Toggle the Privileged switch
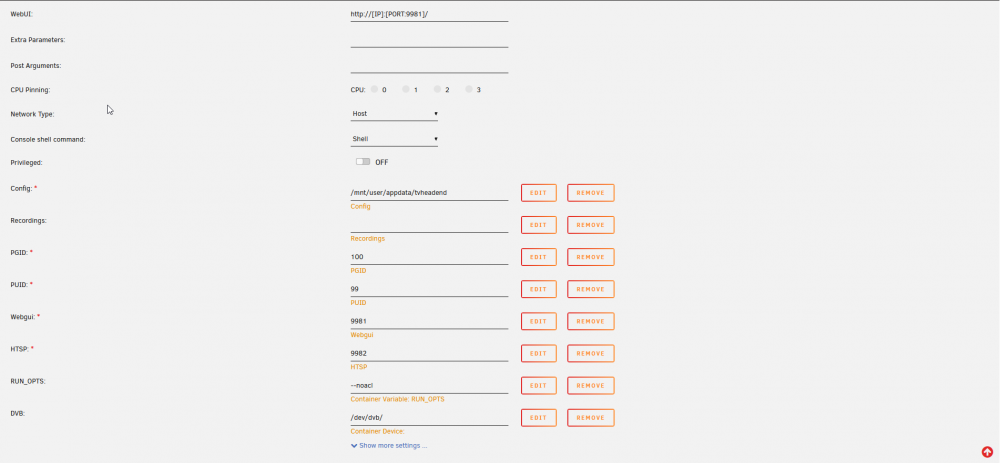The height and width of the screenshot is (463, 1000). point(363,162)
